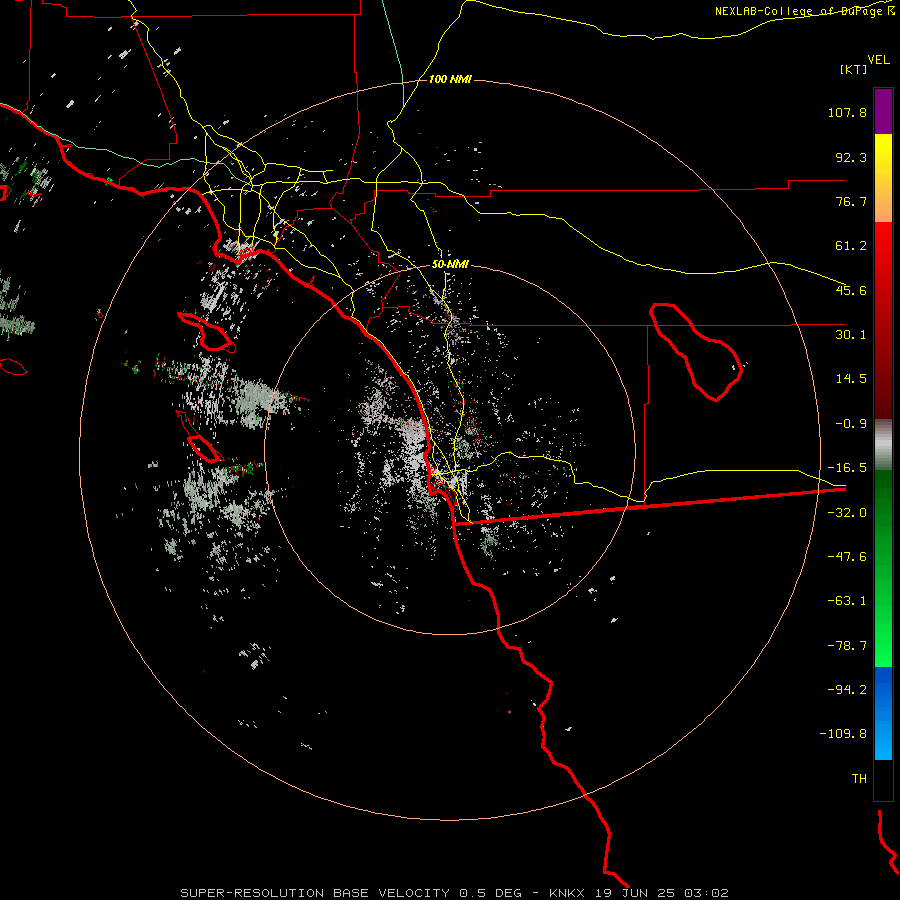Click the -16.5 velocity scale value
This screenshot has height=900, width=900.
847,468
